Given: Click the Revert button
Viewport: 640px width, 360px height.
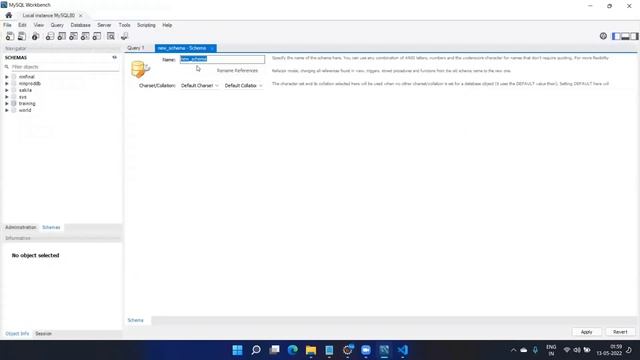Looking at the screenshot, I should 620,332.
